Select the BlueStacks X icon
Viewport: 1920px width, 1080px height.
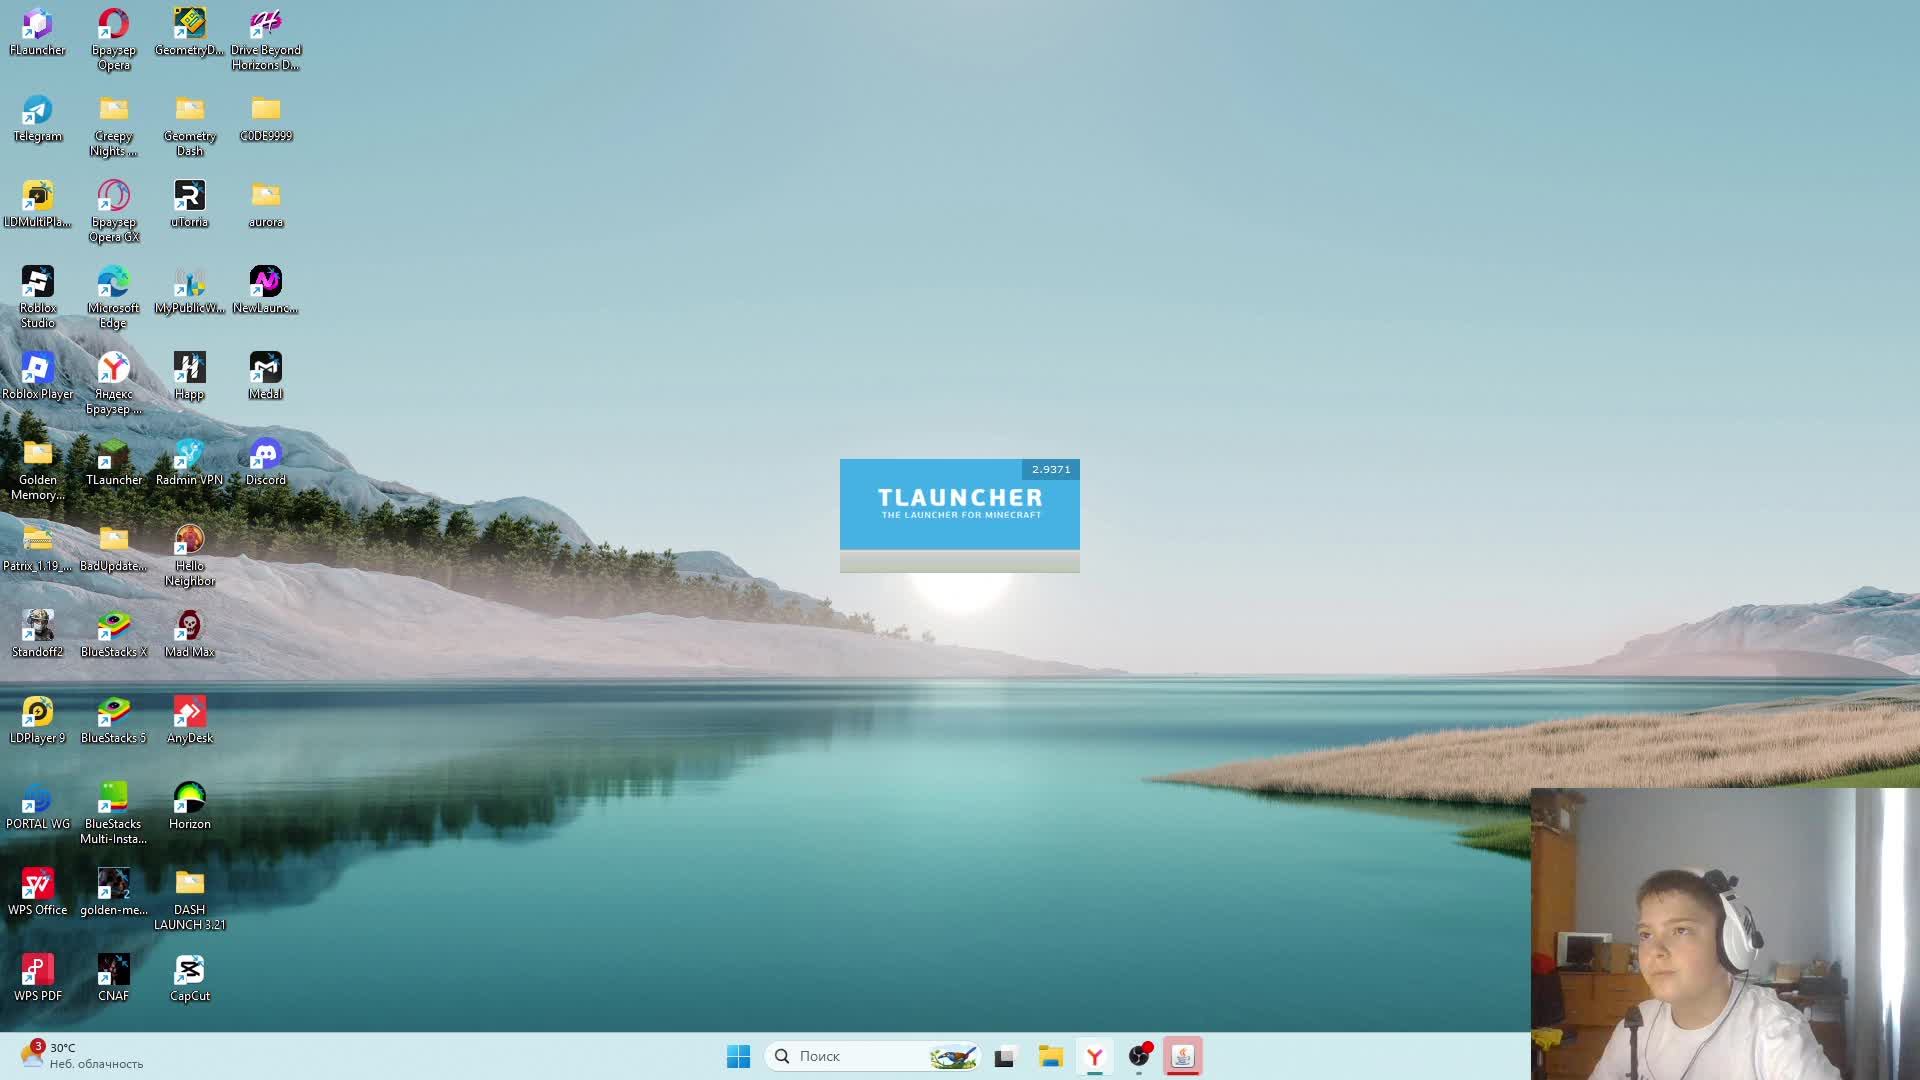click(x=113, y=635)
